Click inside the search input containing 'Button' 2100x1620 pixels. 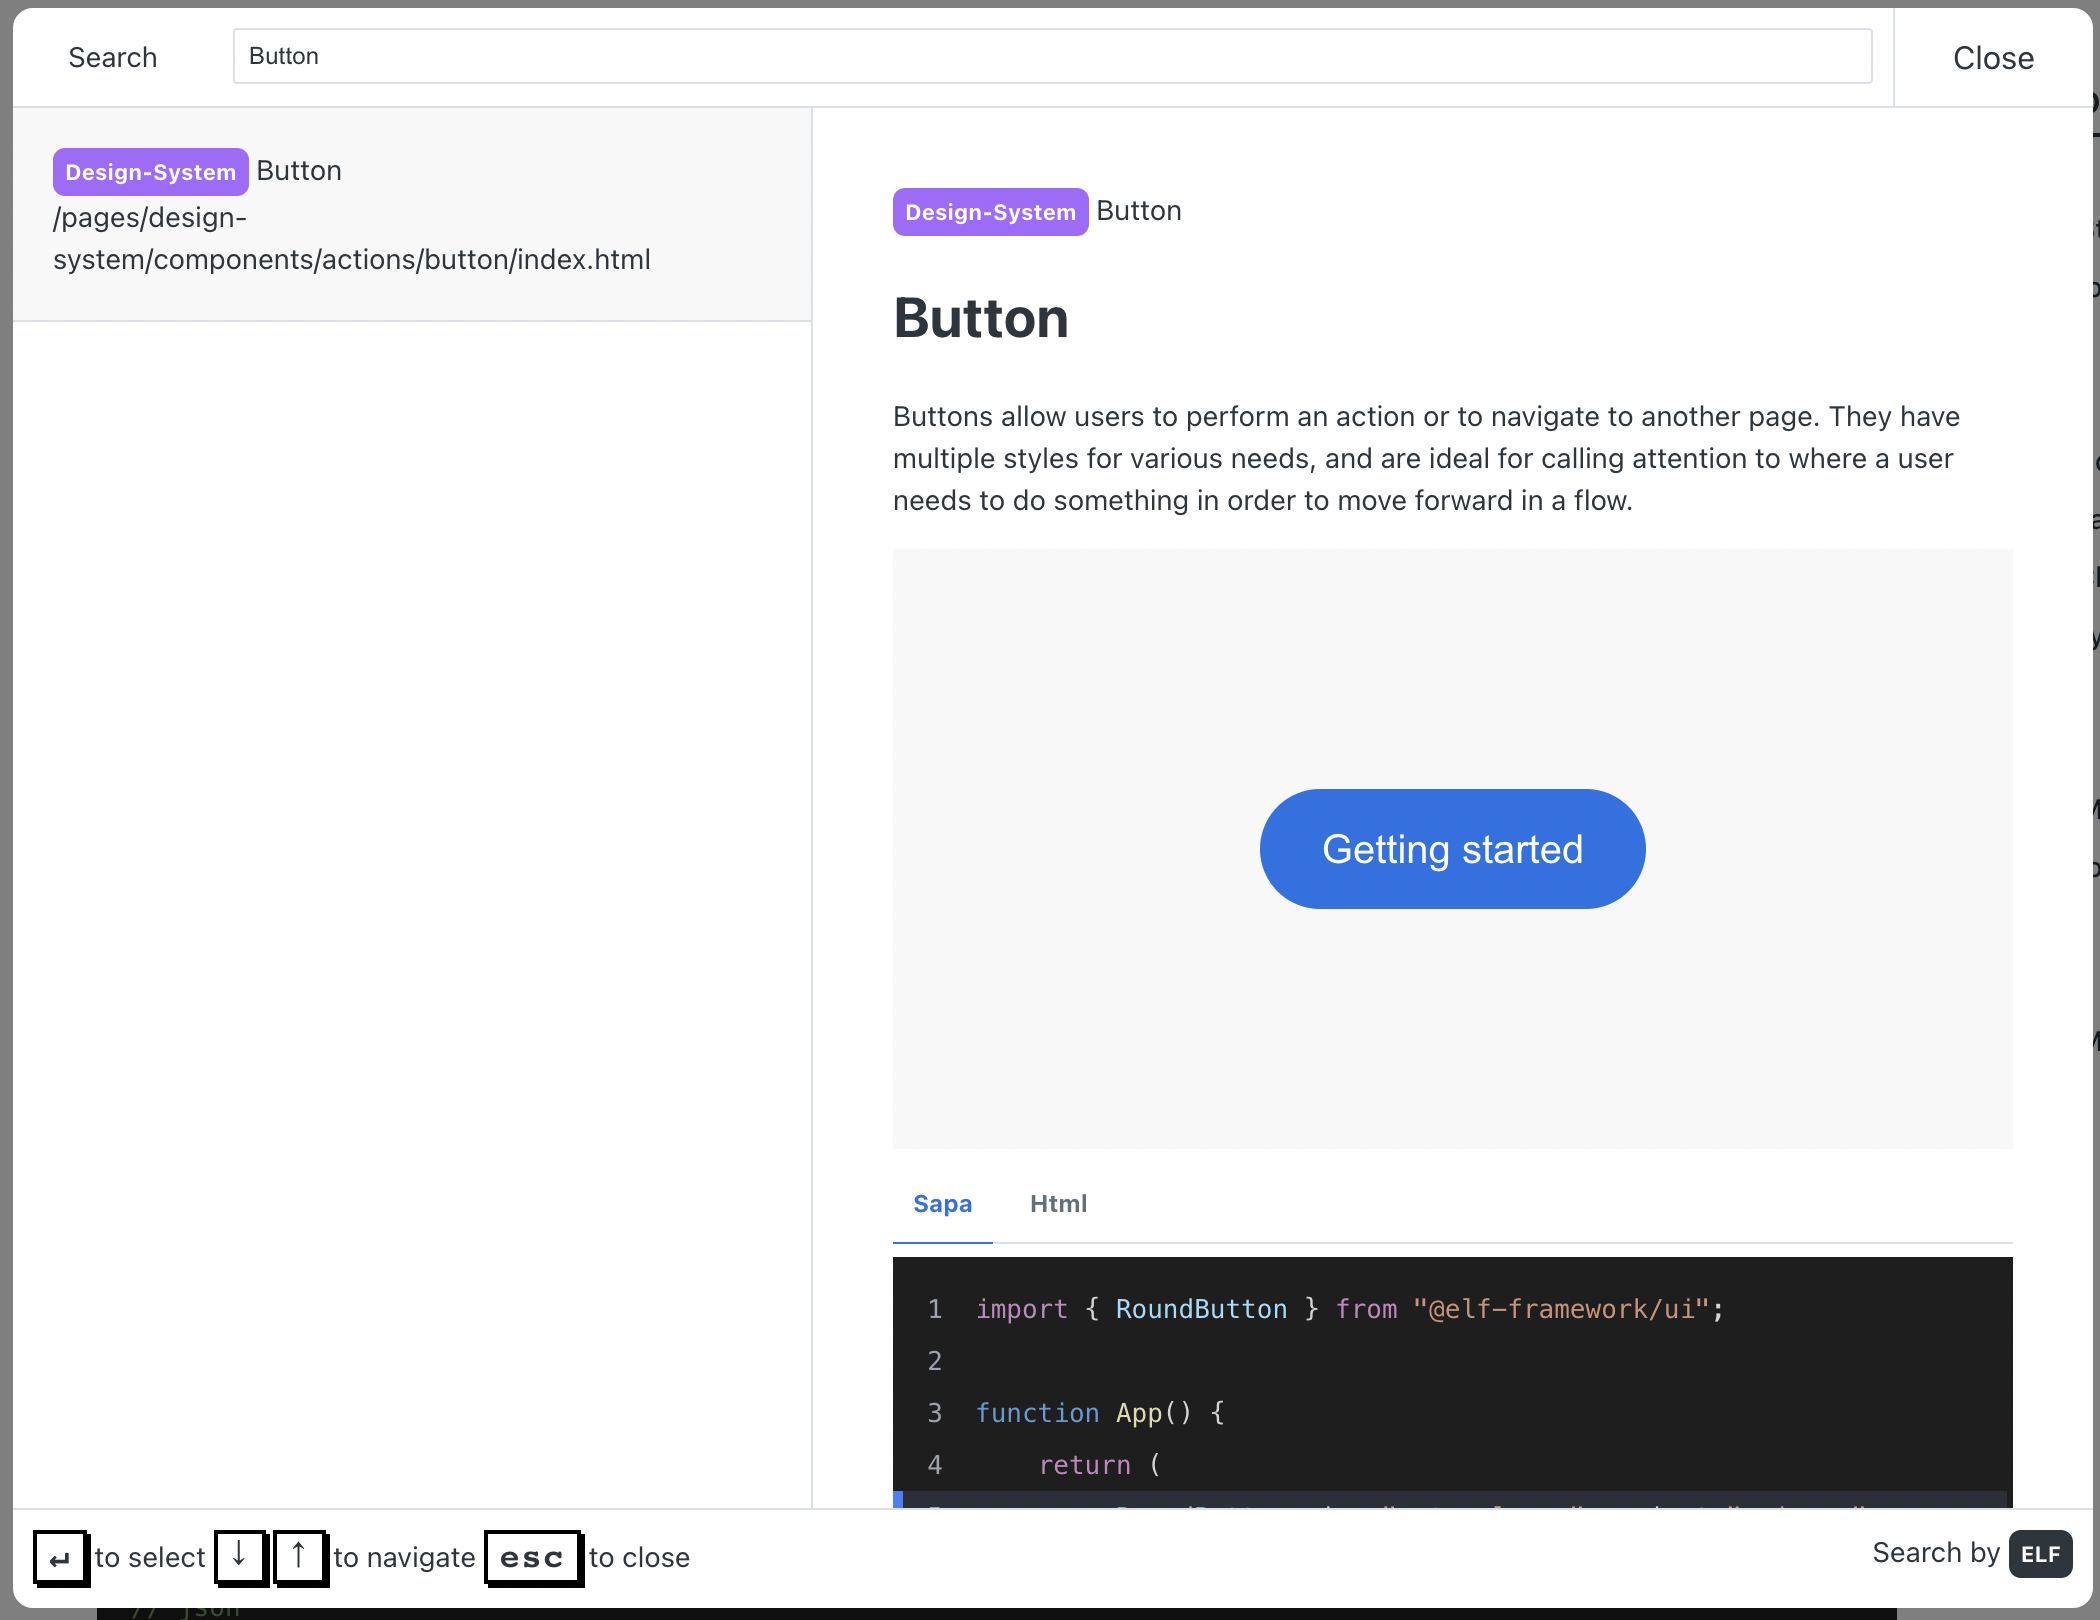tap(1050, 56)
